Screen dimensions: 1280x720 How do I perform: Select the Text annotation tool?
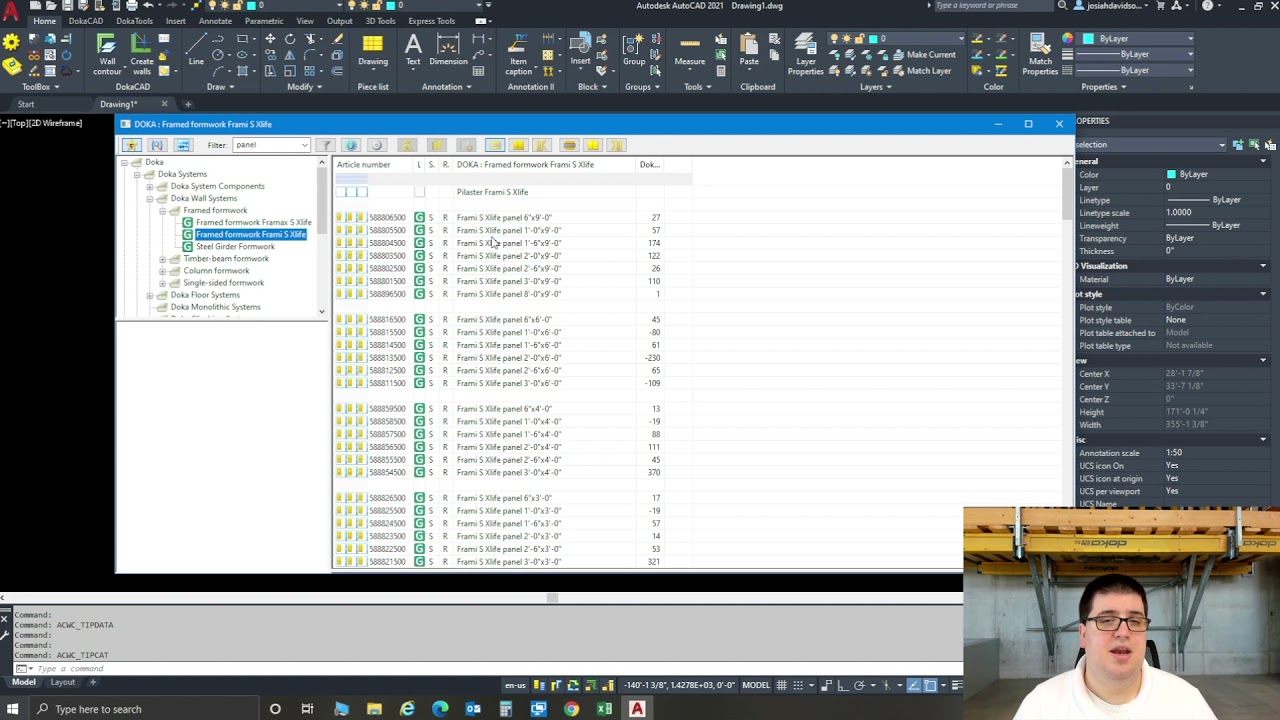click(413, 49)
